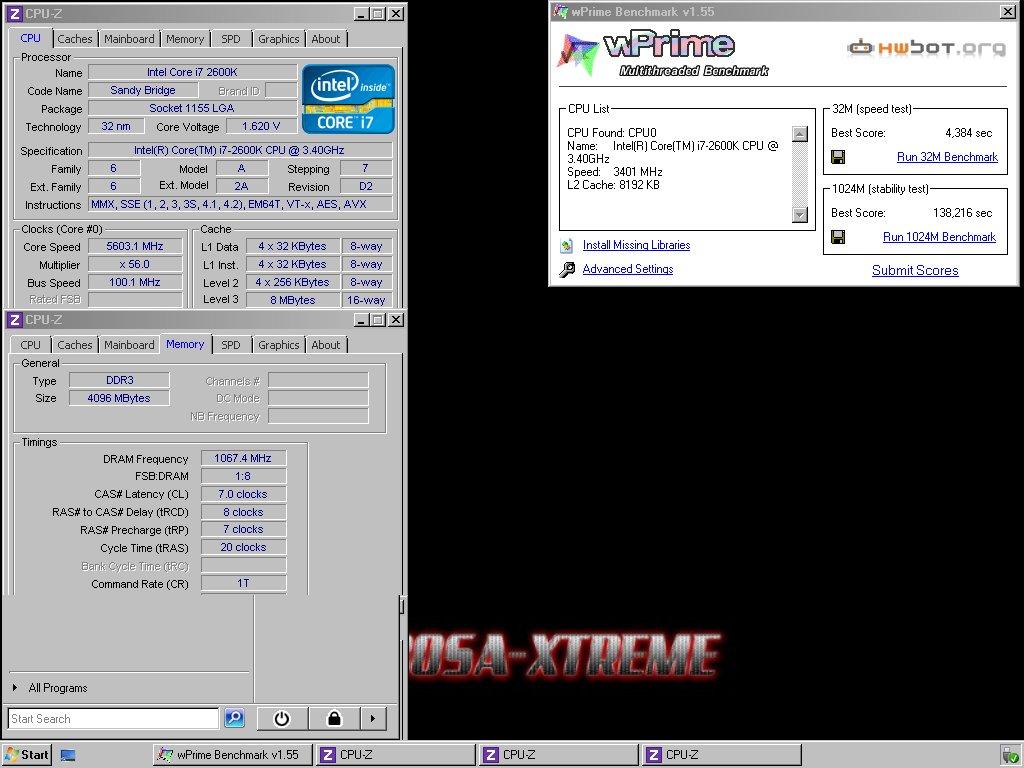Click Run 1024M Benchmark link
This screenshot has height=768, width=1024.
pos(939,237)
